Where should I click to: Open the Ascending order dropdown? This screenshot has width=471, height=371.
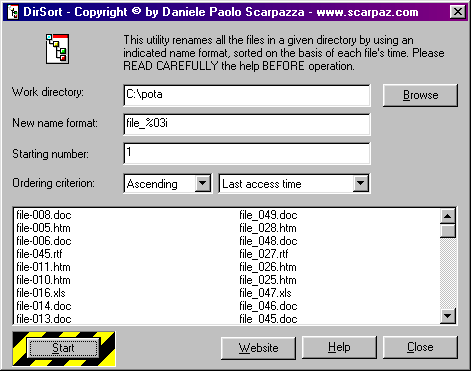pos(203,183)
